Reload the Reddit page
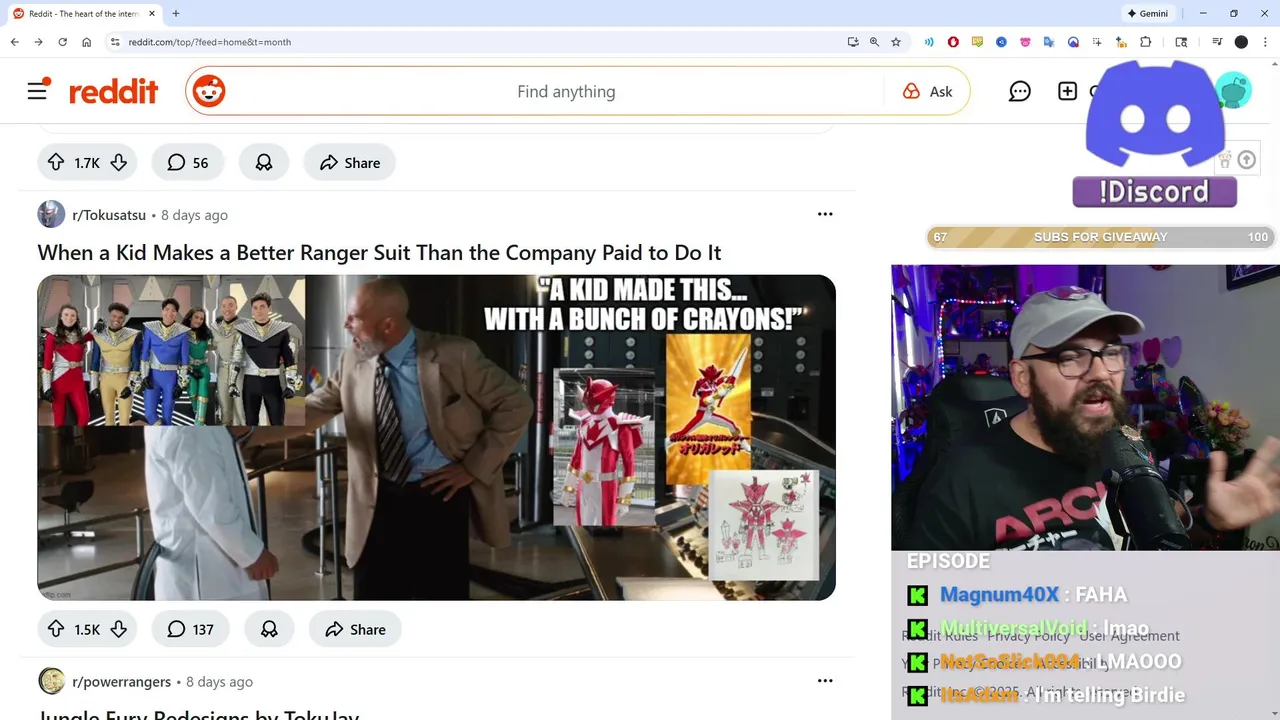 (62, 42)
